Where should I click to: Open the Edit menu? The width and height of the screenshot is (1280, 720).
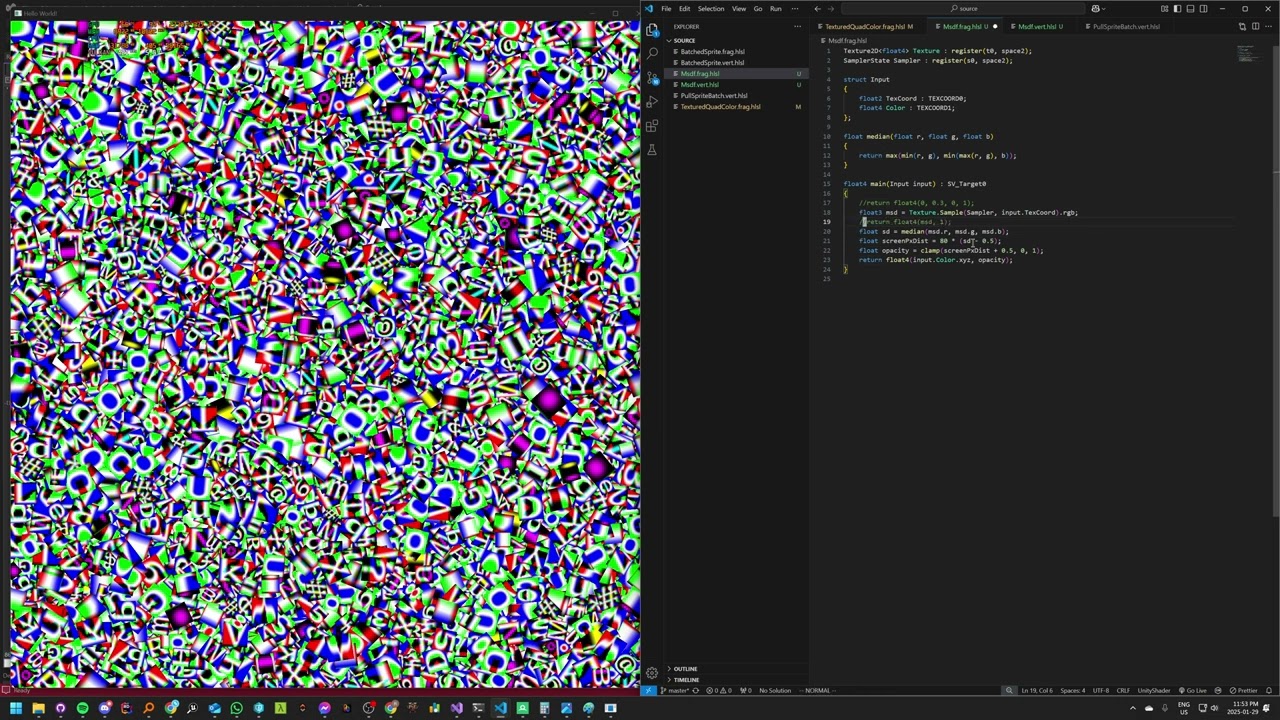click(x=684, y=9)
